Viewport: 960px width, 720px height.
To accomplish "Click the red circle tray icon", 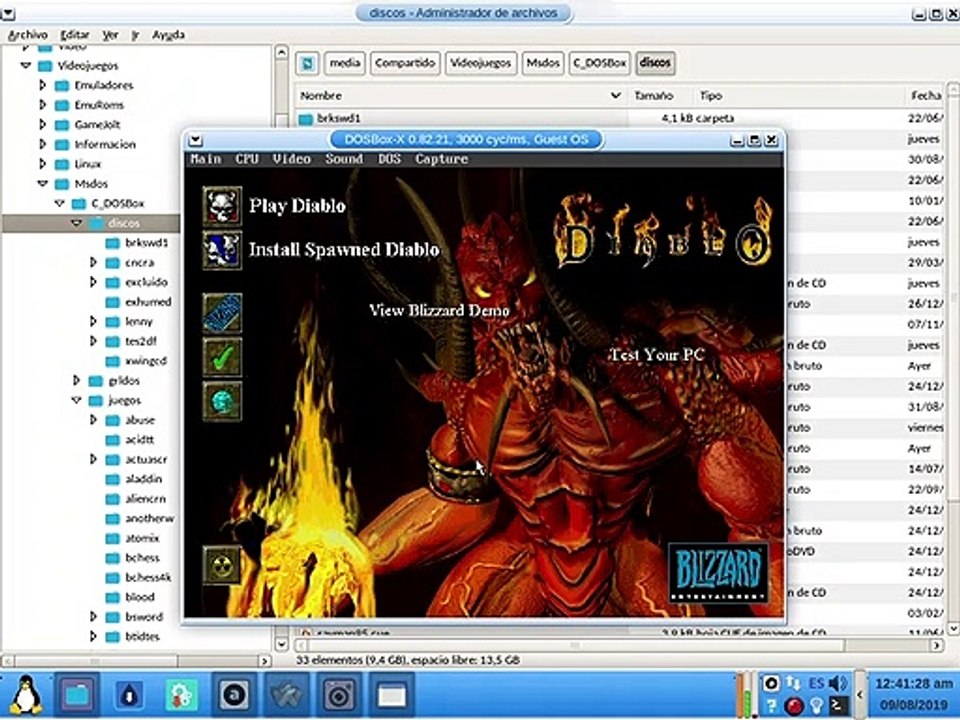I will click(793, 706).
